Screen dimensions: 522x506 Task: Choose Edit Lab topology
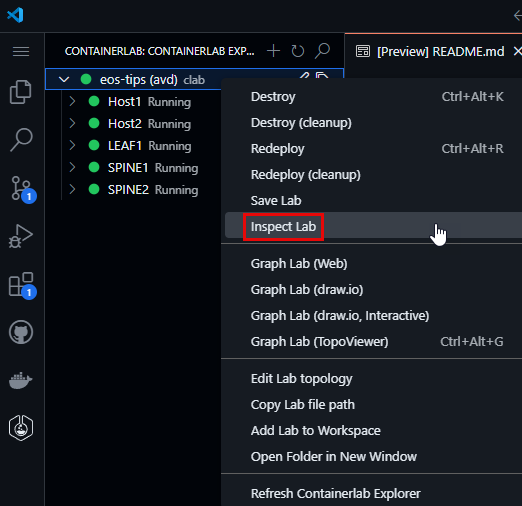coord(373,379)
